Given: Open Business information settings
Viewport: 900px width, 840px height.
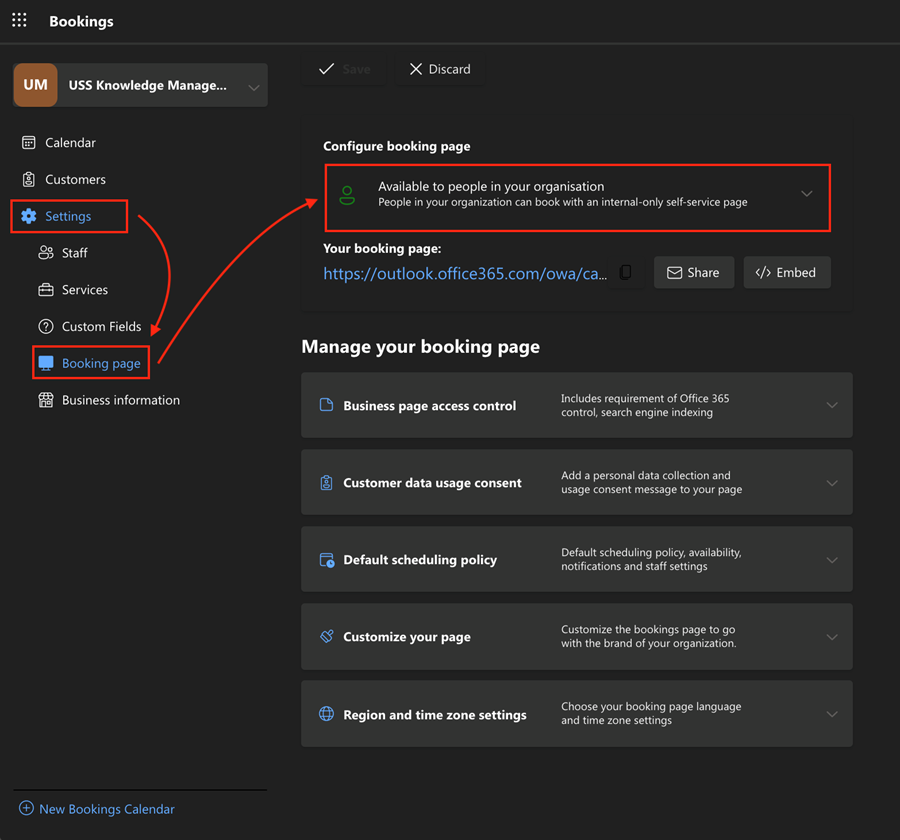Looking at the screenshot, I should tap(121, 400).
